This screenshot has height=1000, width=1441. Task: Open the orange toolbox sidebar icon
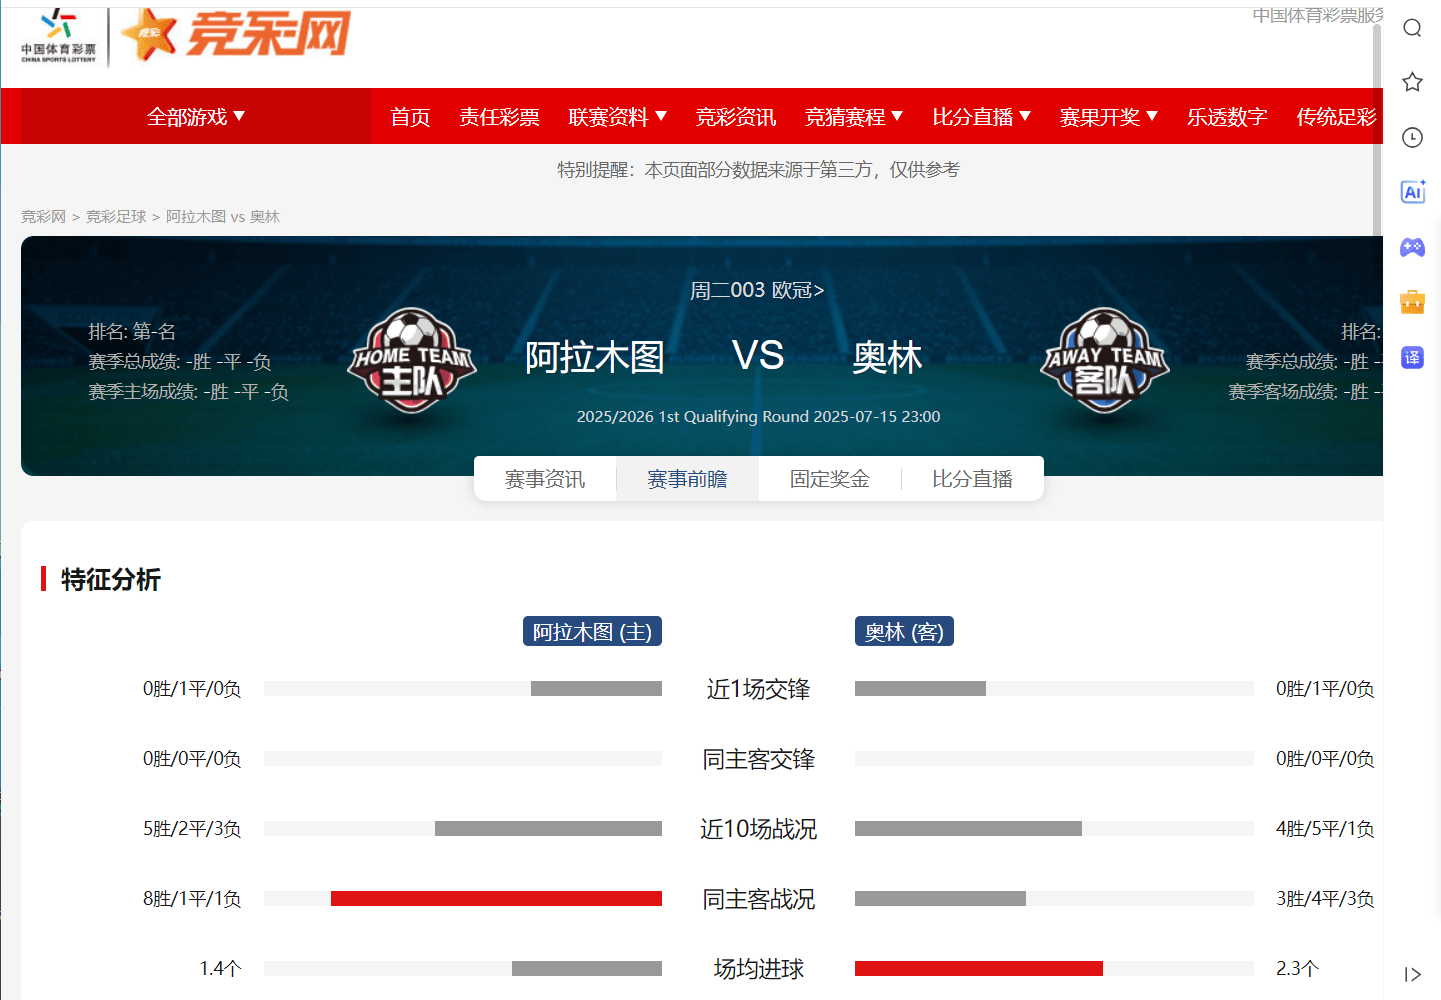1412,302
